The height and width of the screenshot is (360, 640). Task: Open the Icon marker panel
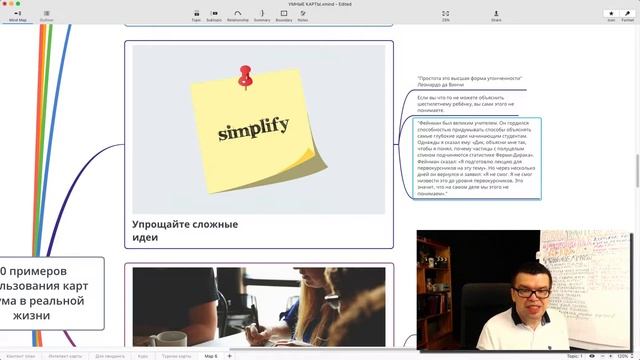click(611, 16)
